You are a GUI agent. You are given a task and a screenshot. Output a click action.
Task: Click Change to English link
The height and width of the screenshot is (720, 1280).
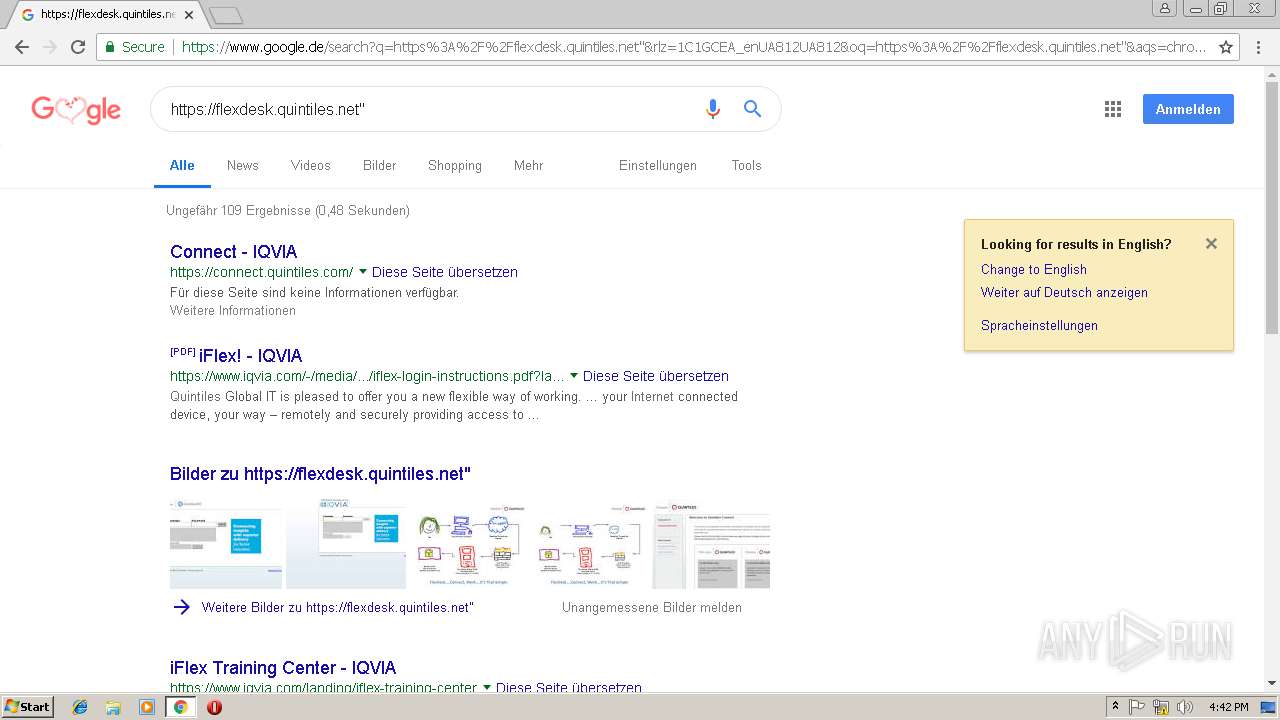pos(1034,269)
